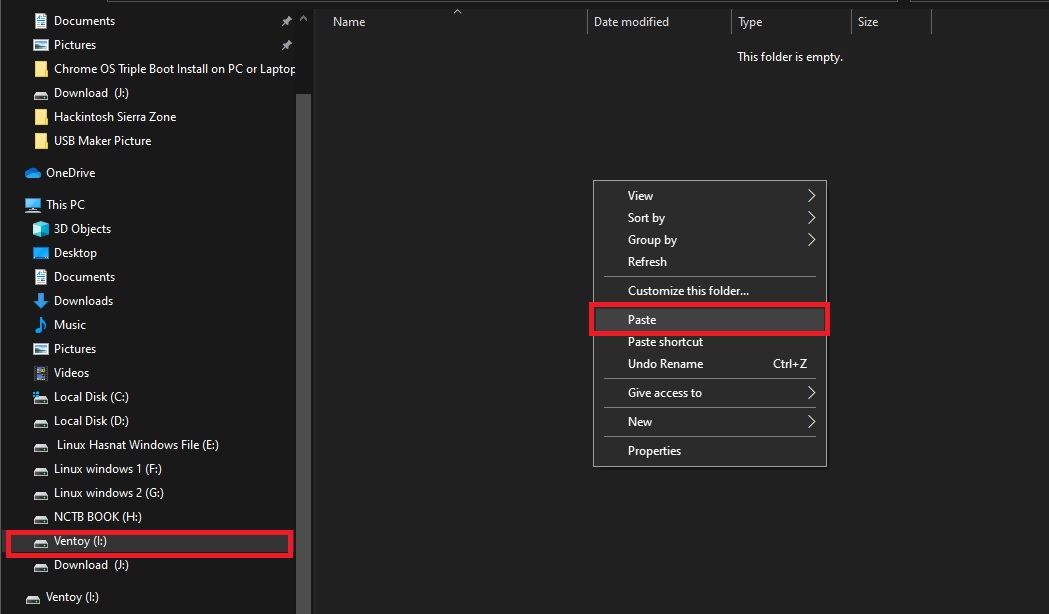Screen dimensions: 1049x614
Task: Expand the View submenu arrow
Action: [811, 196]
